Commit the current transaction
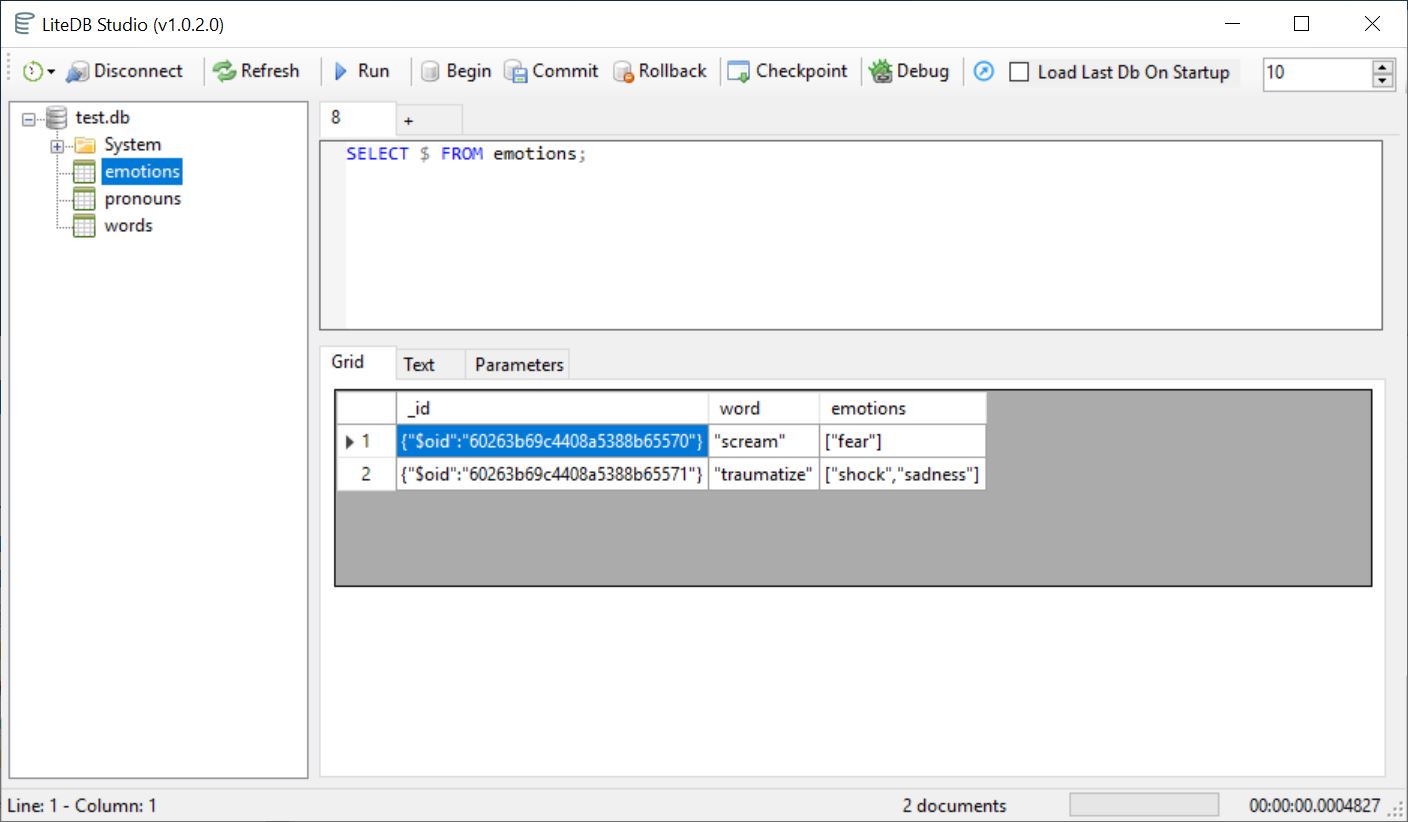Screen dimensions: 1408x822 pos(551,71)
